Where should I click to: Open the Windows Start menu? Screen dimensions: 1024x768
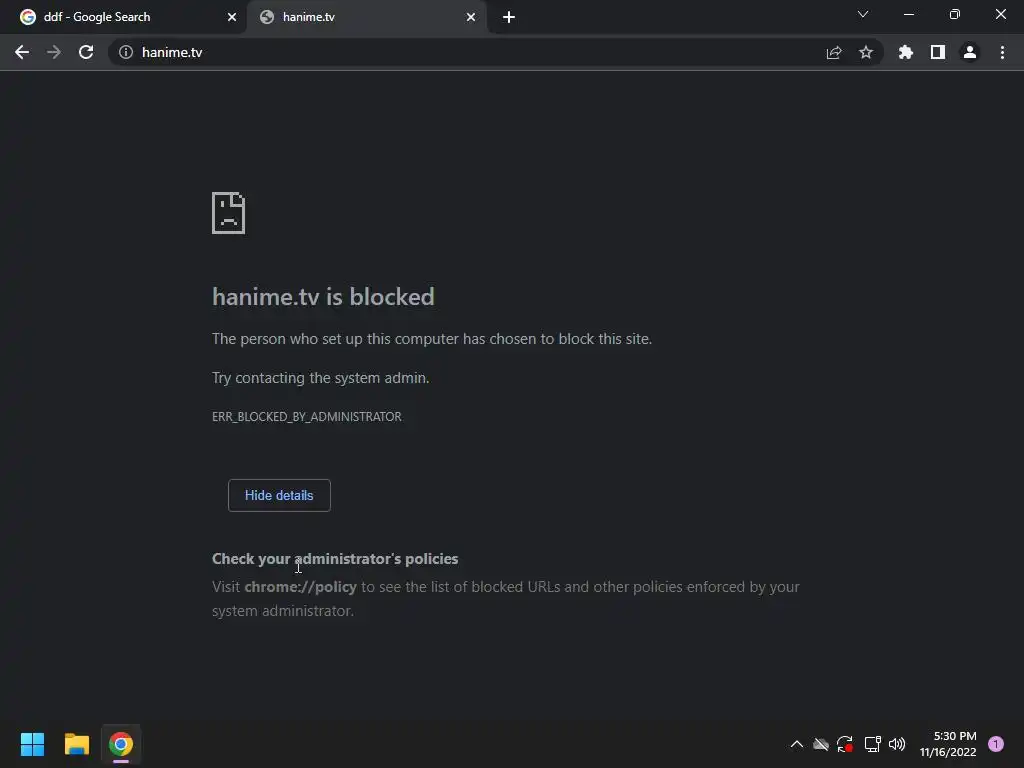pyautogui.click(x=32, y=744)
